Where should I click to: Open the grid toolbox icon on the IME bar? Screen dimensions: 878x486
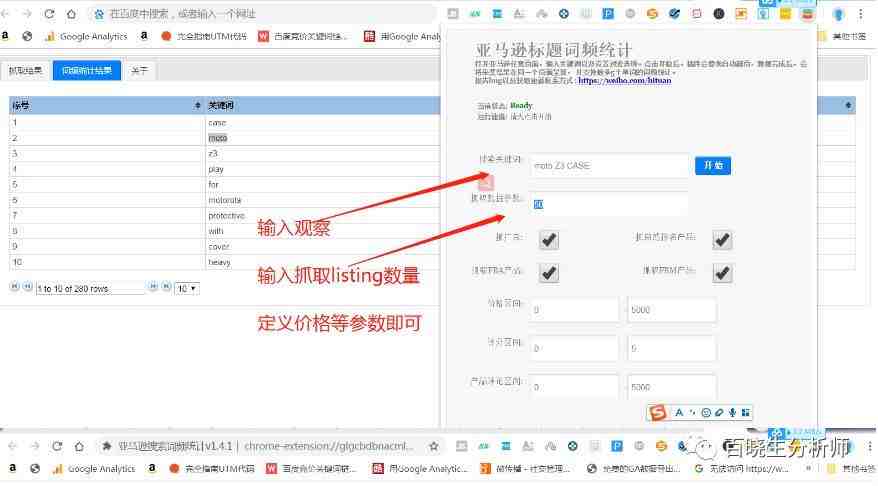point(745,413)
